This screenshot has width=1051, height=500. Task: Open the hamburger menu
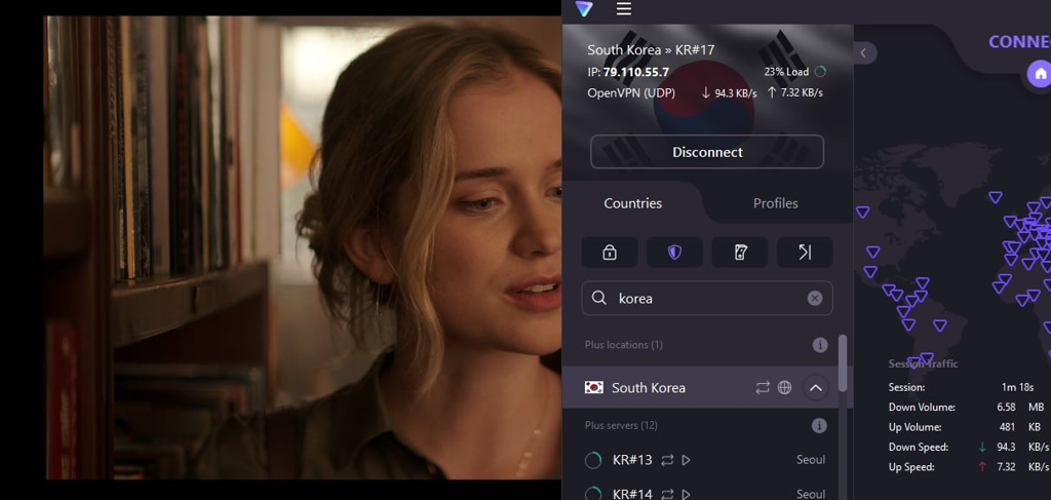pyautogui.click(x=623, y=9)
